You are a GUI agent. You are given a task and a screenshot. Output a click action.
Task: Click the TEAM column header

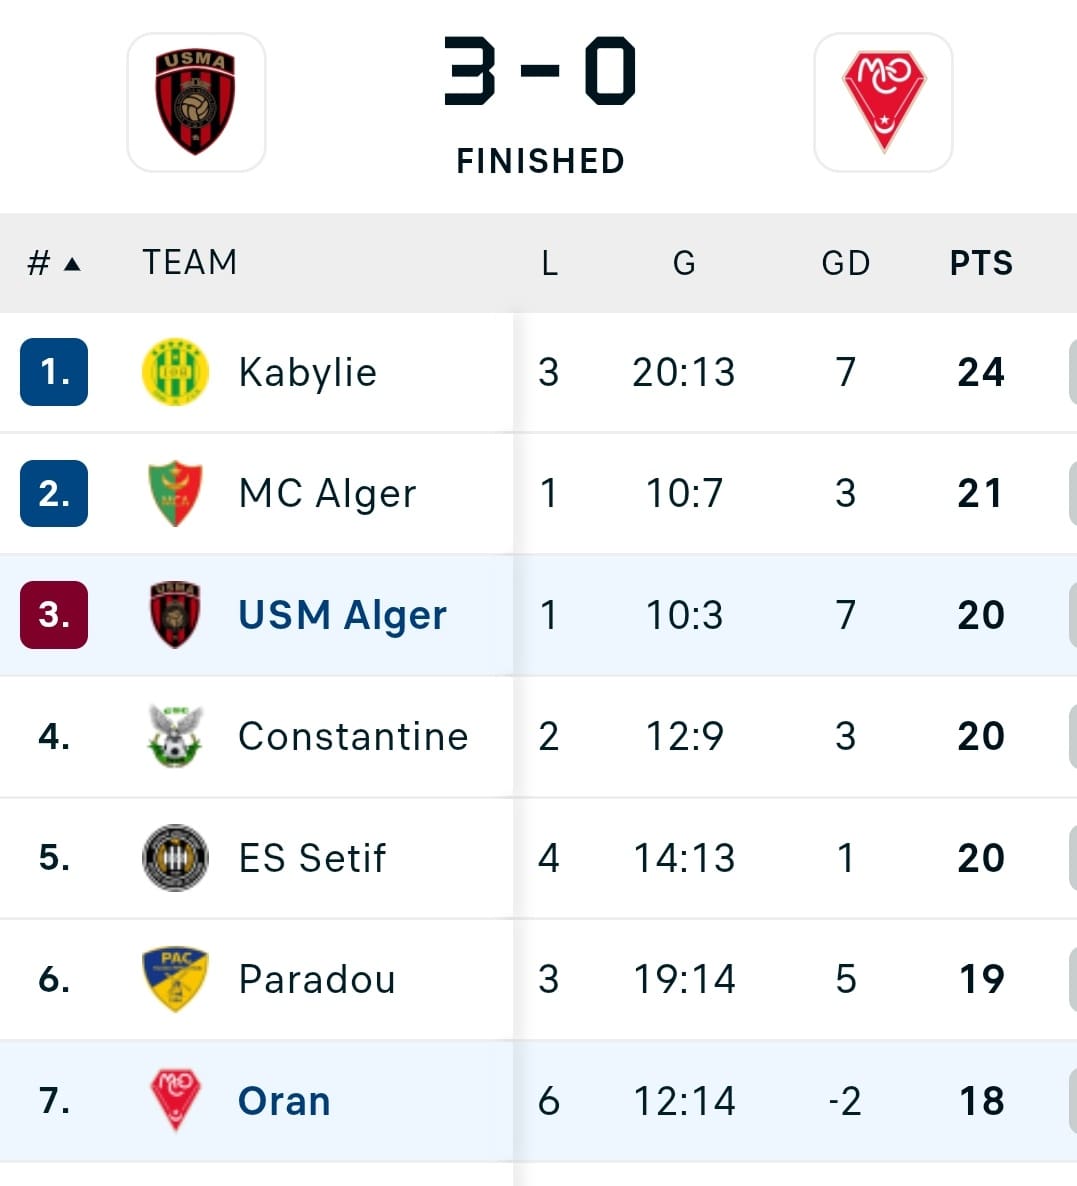[190, 262]
